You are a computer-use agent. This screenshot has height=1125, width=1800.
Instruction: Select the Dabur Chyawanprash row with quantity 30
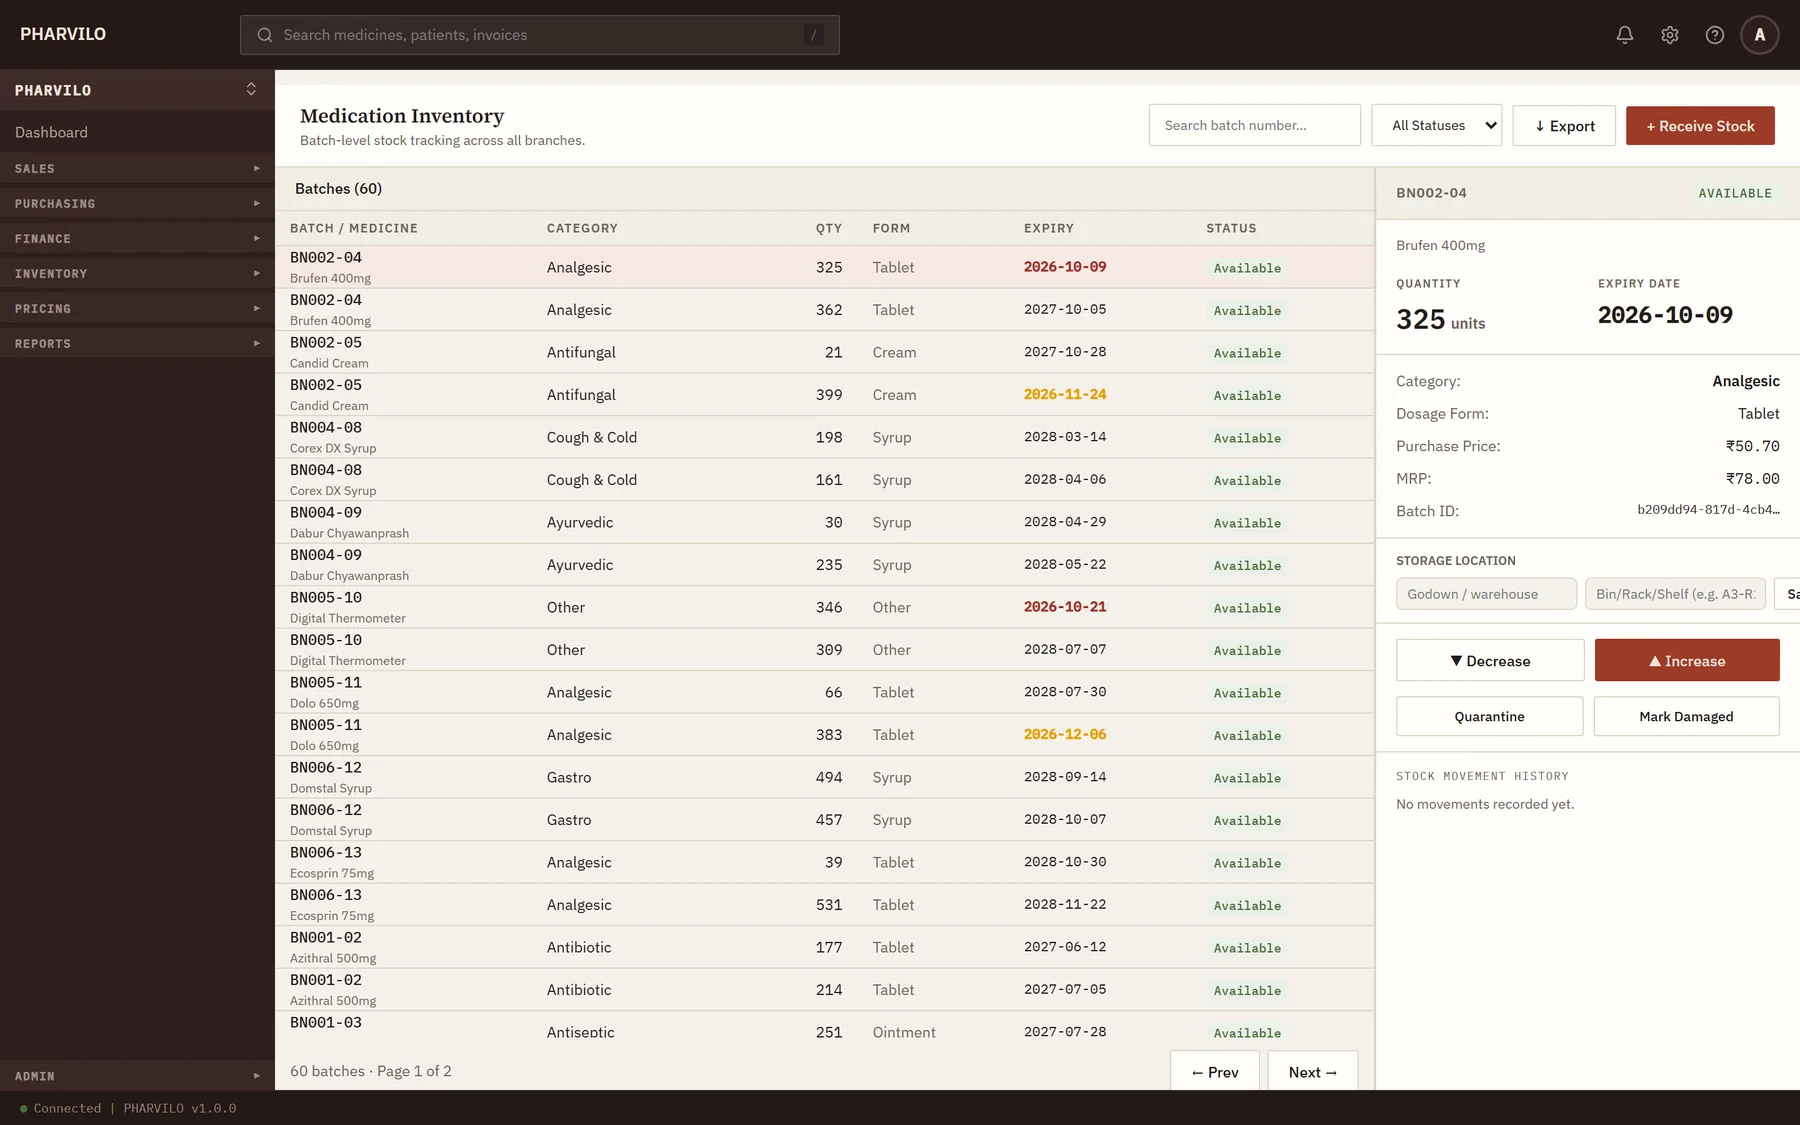point(824,522)
